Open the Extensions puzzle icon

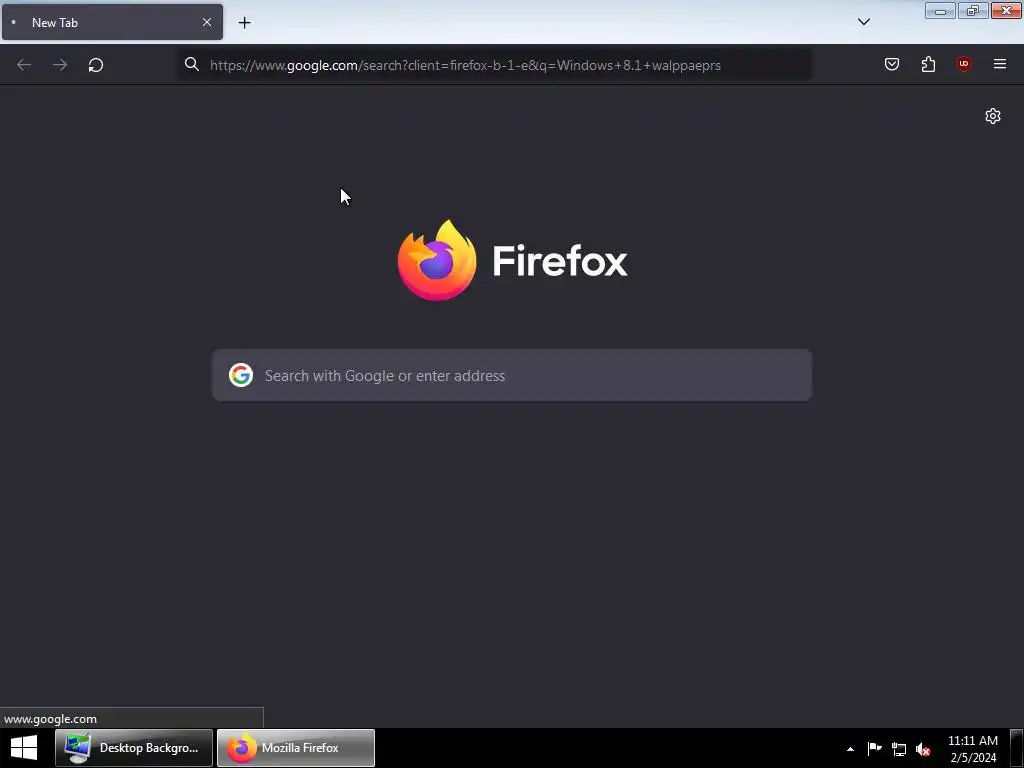click(928, 64)
